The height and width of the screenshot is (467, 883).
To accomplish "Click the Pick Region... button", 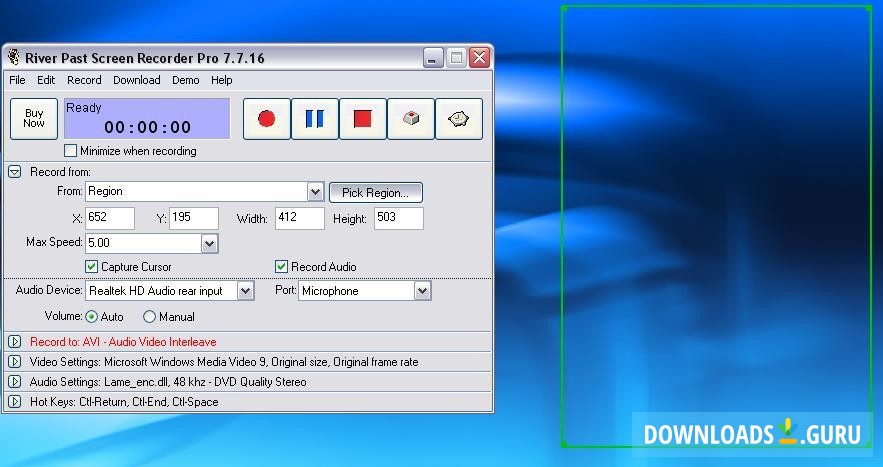I will point(376,192).
